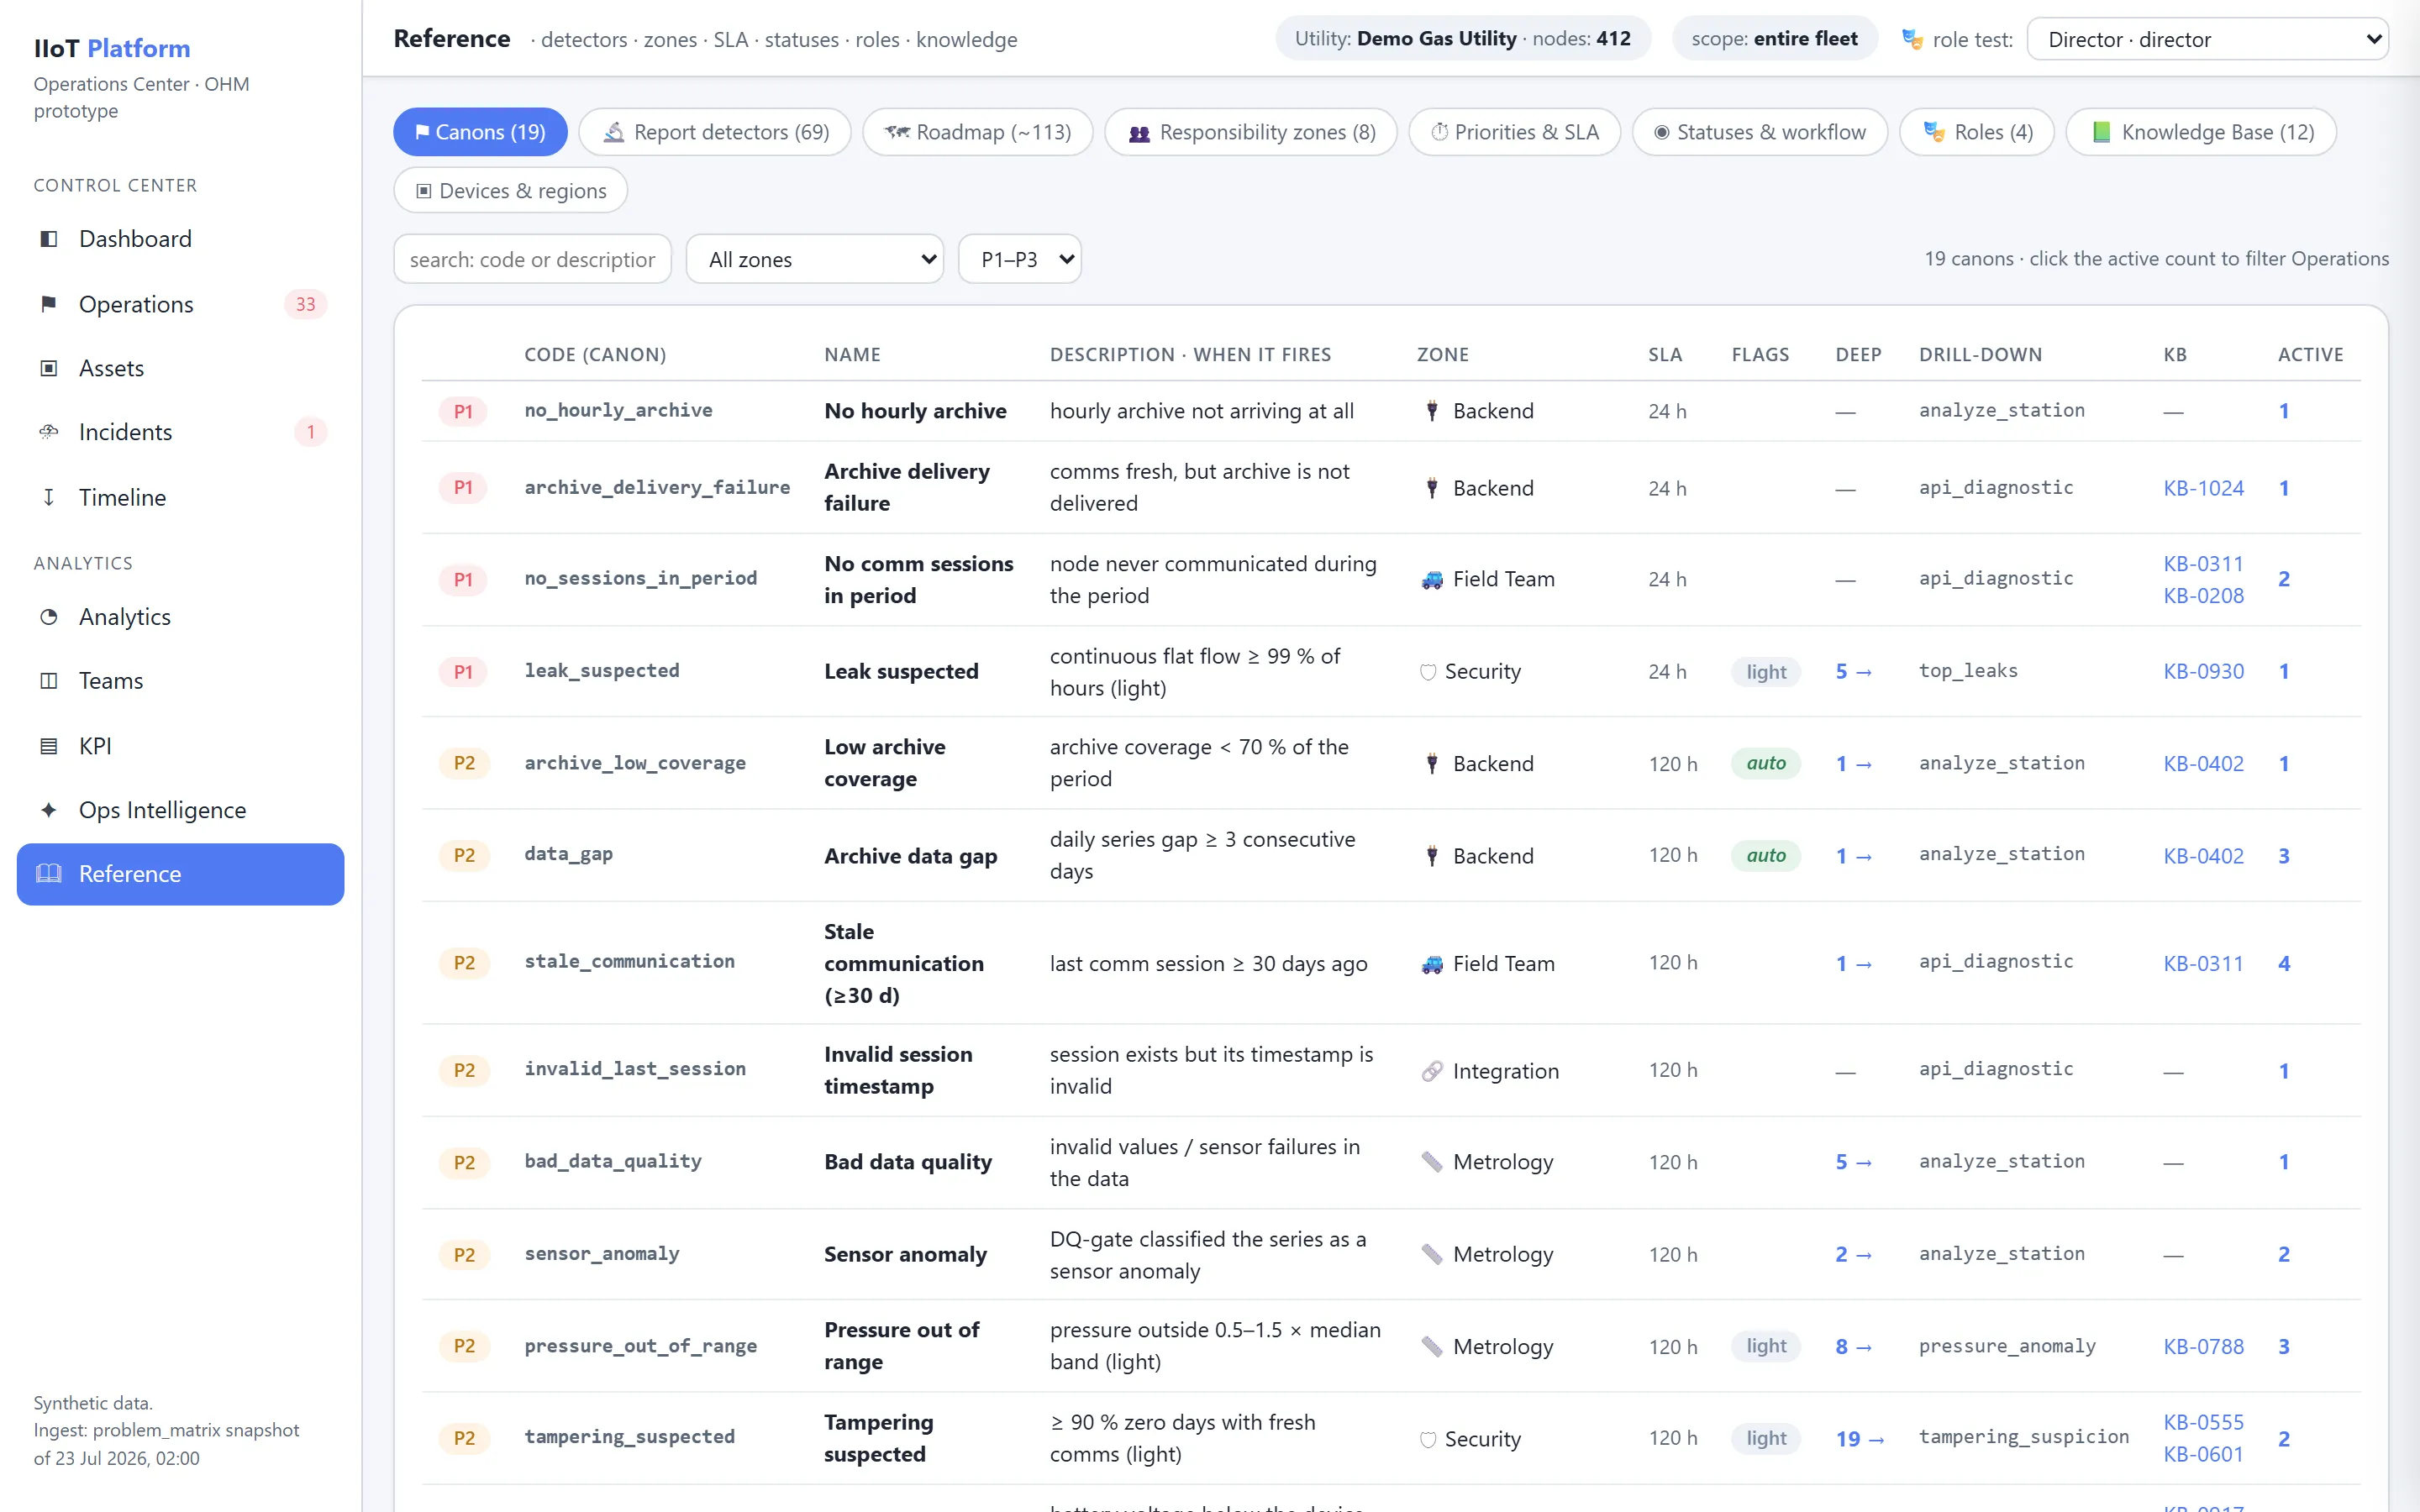Screen dimensions: 2420x1512
Task: Click the ACTIVE column header
Action: pos(2310,355)
